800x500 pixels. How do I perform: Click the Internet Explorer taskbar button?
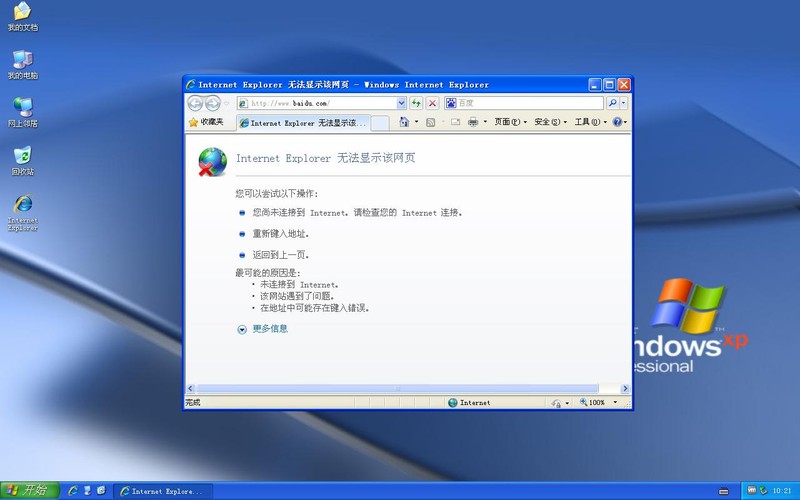coord(163,491)
